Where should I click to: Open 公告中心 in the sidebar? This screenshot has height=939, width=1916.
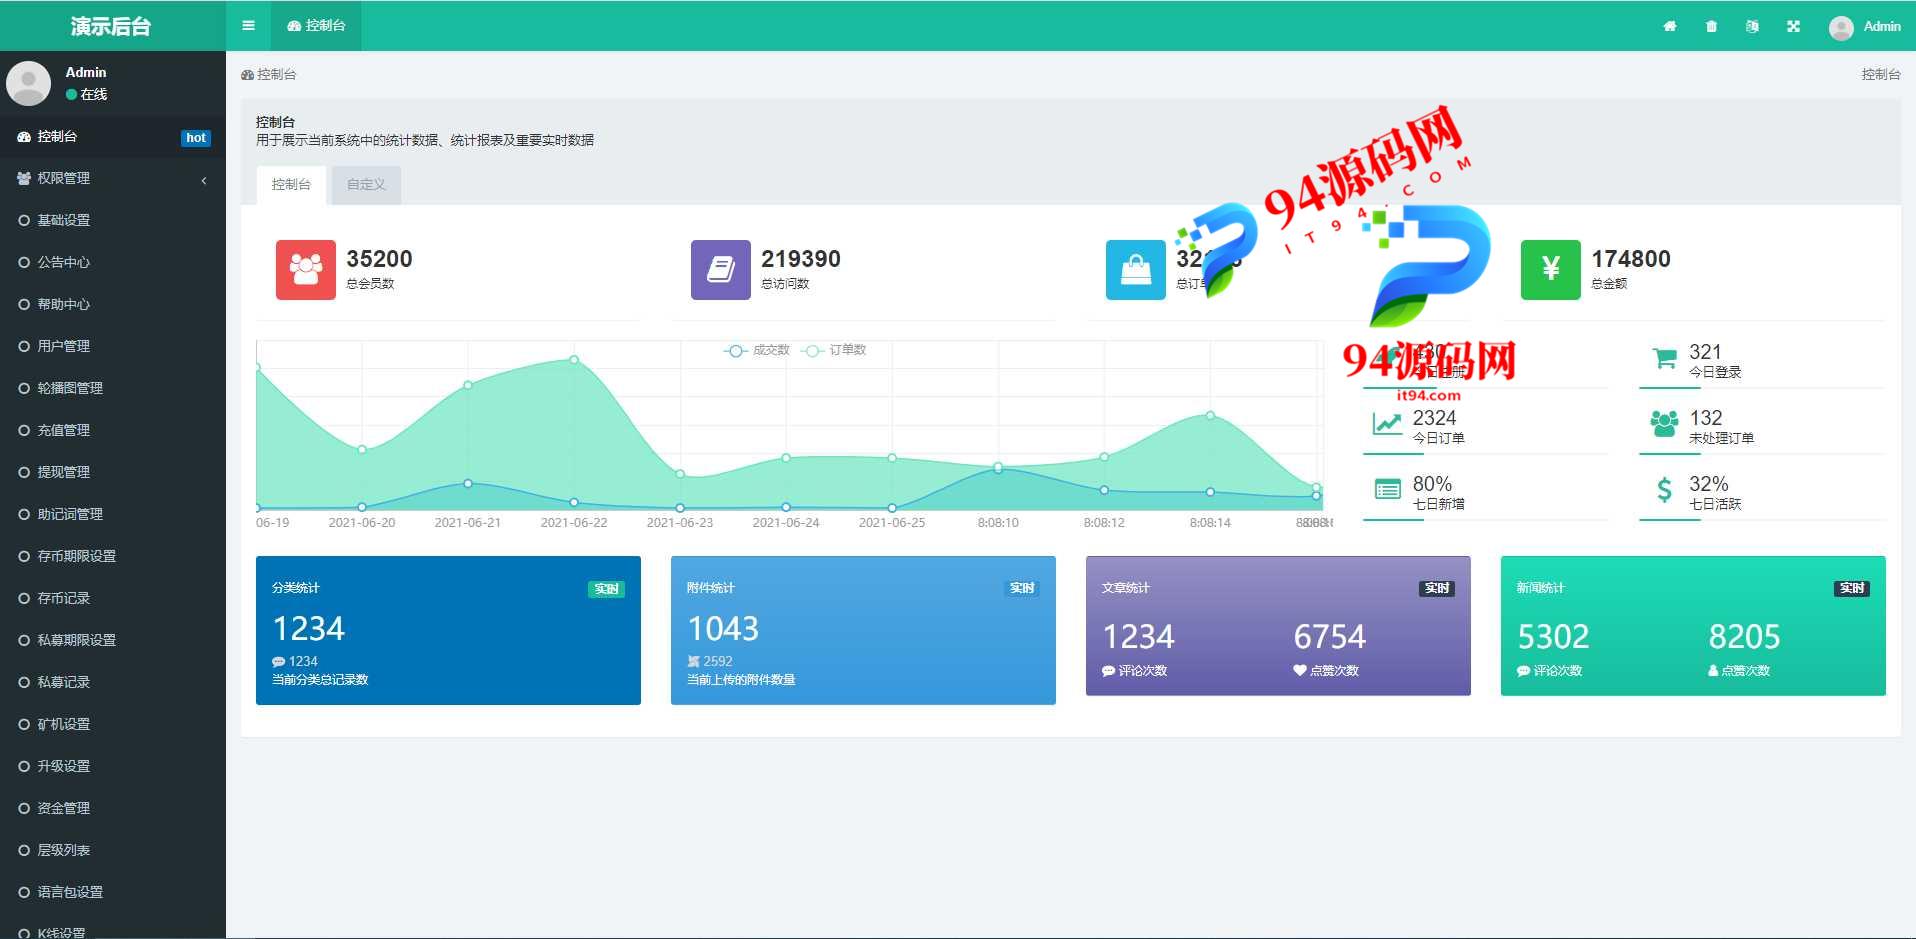coord(113,263)
